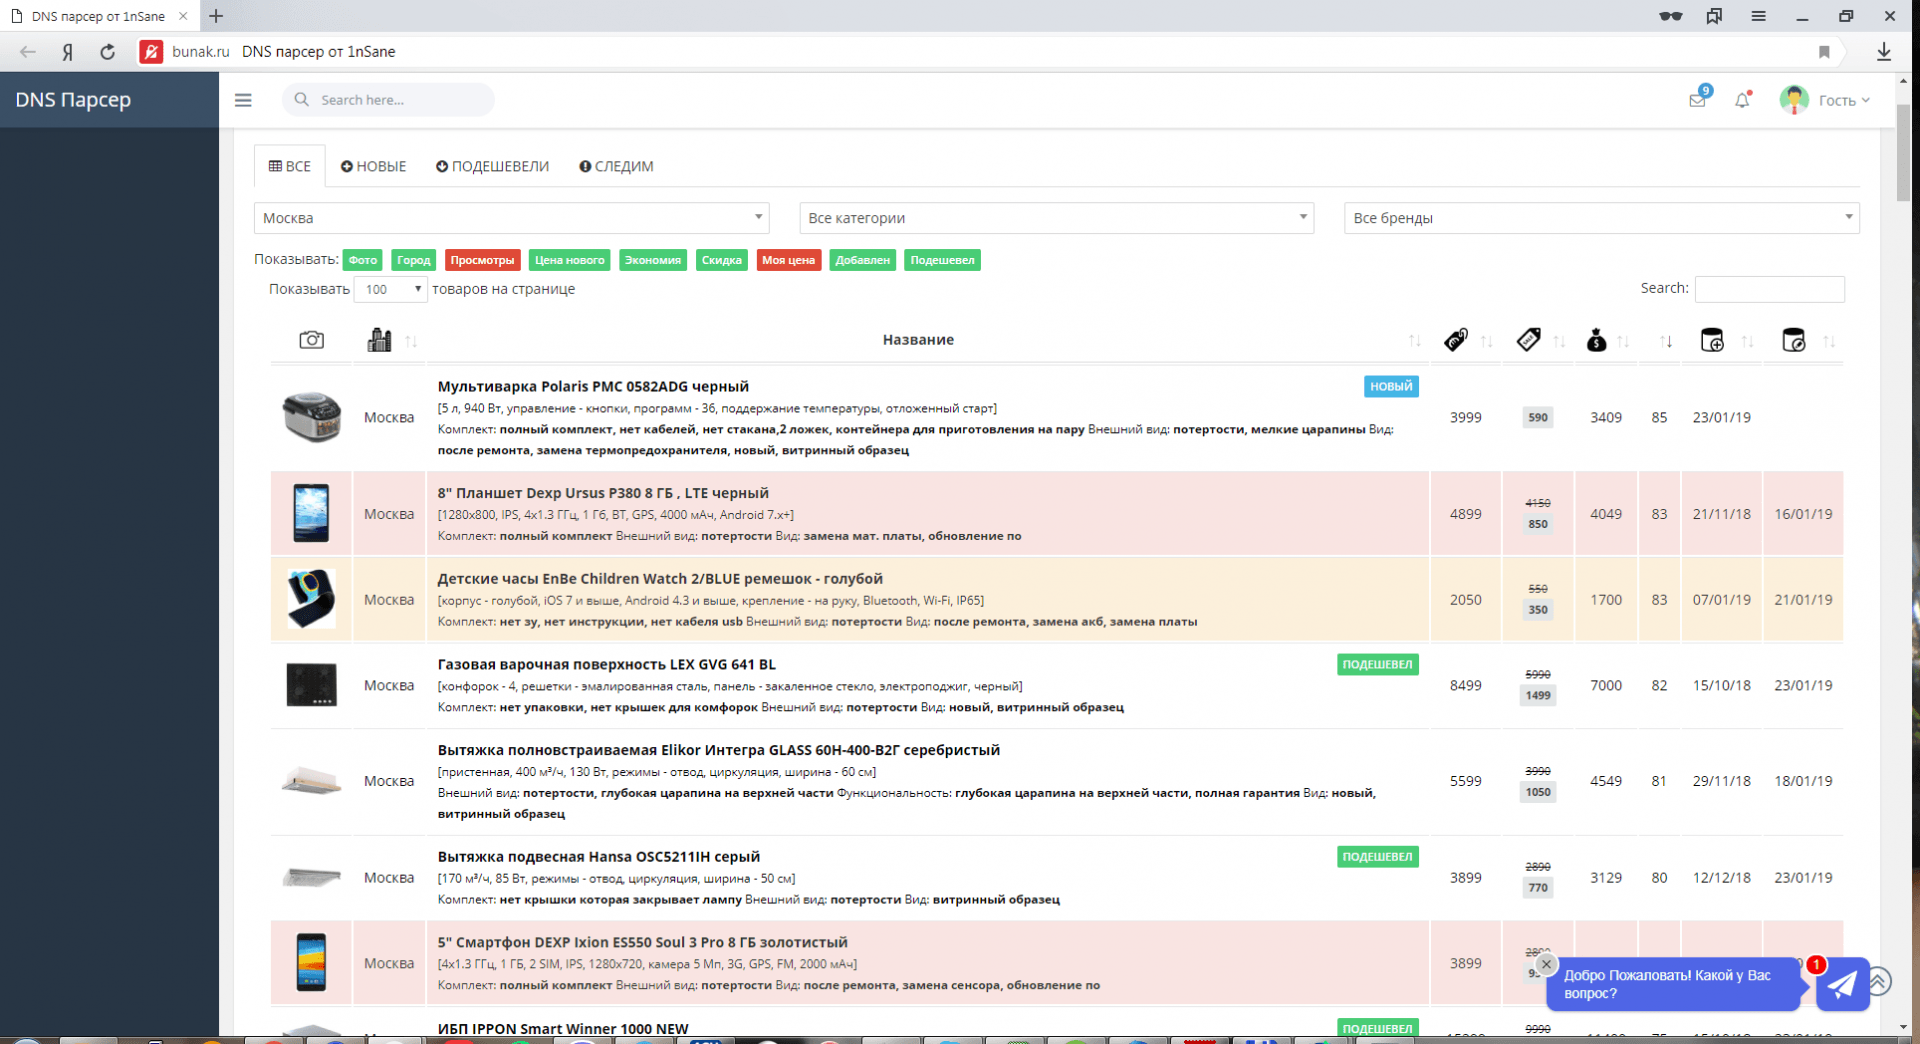Enable the Просмотры column
Image resolution: width=1920 pixels, height=1044 pixels.
pos(482,260)
